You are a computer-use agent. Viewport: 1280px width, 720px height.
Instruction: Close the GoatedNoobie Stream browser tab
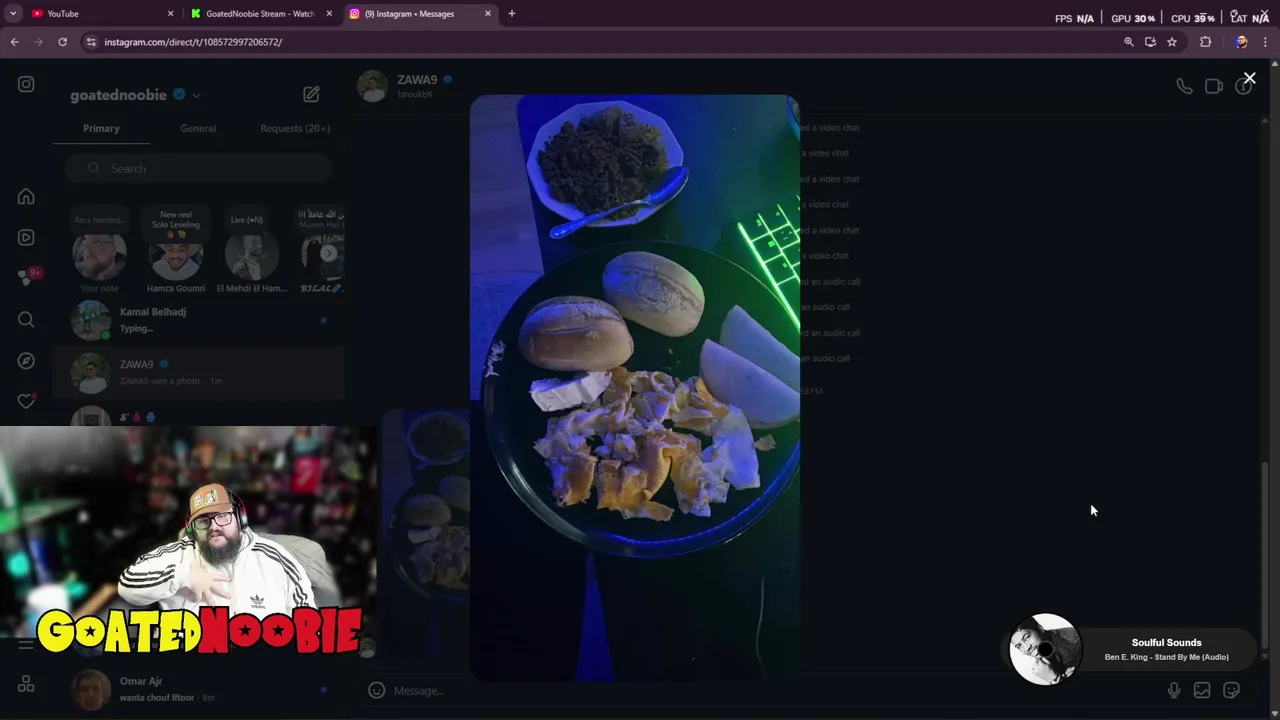(329, 14)
